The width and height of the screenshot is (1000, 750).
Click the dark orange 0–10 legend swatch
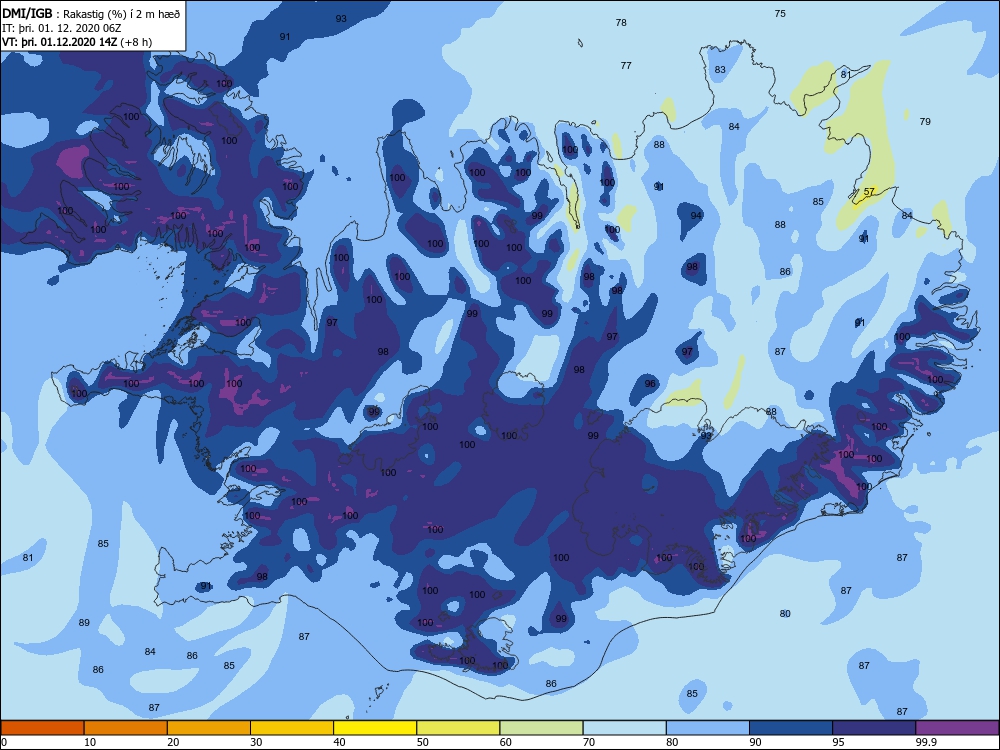pyautogui.click(x=42, y=728)
